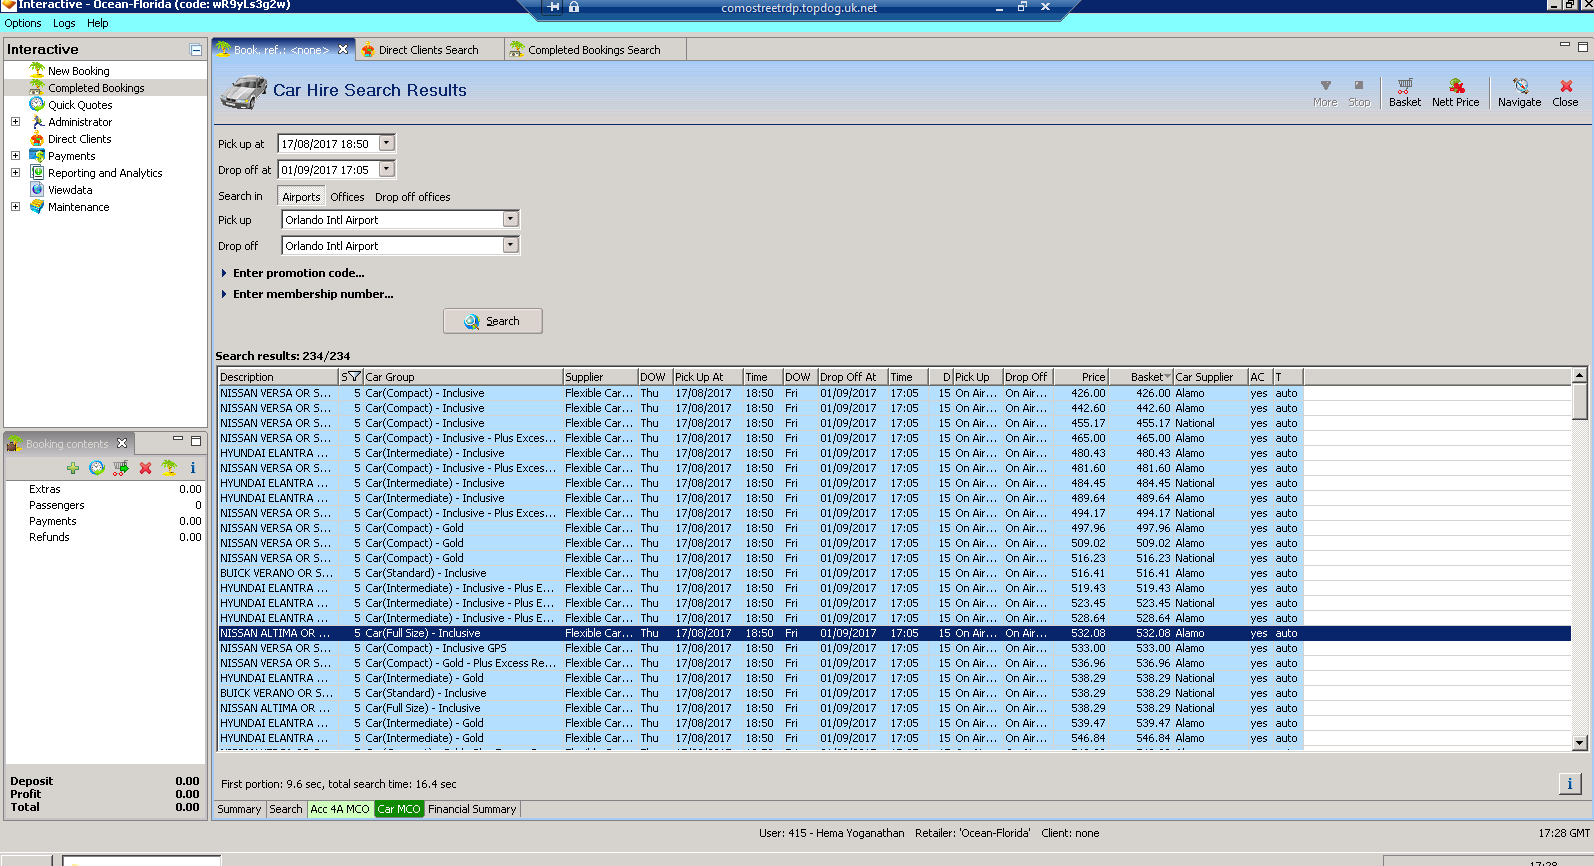Click the blue info icon in Booking contents toolbar
1594x866 pixels.
pyautogui.click(x=193, y=468)
